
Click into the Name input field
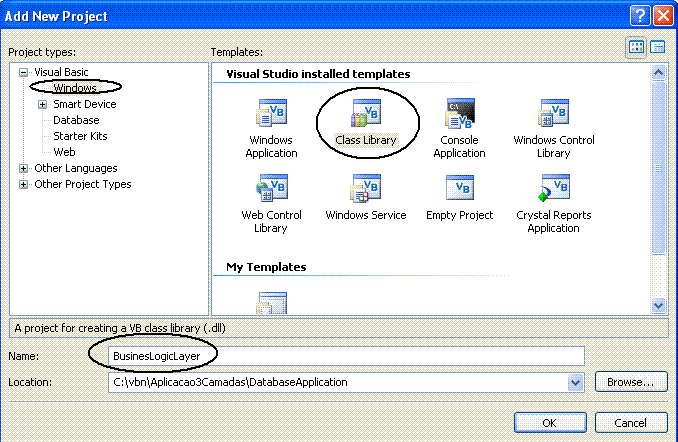(346, 356)
